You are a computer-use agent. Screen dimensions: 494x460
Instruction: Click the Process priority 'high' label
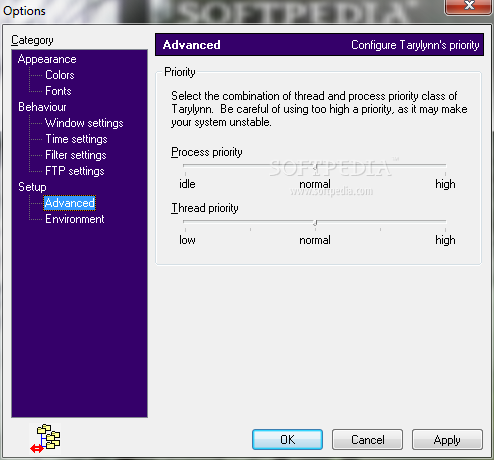(x=445, y=184)
